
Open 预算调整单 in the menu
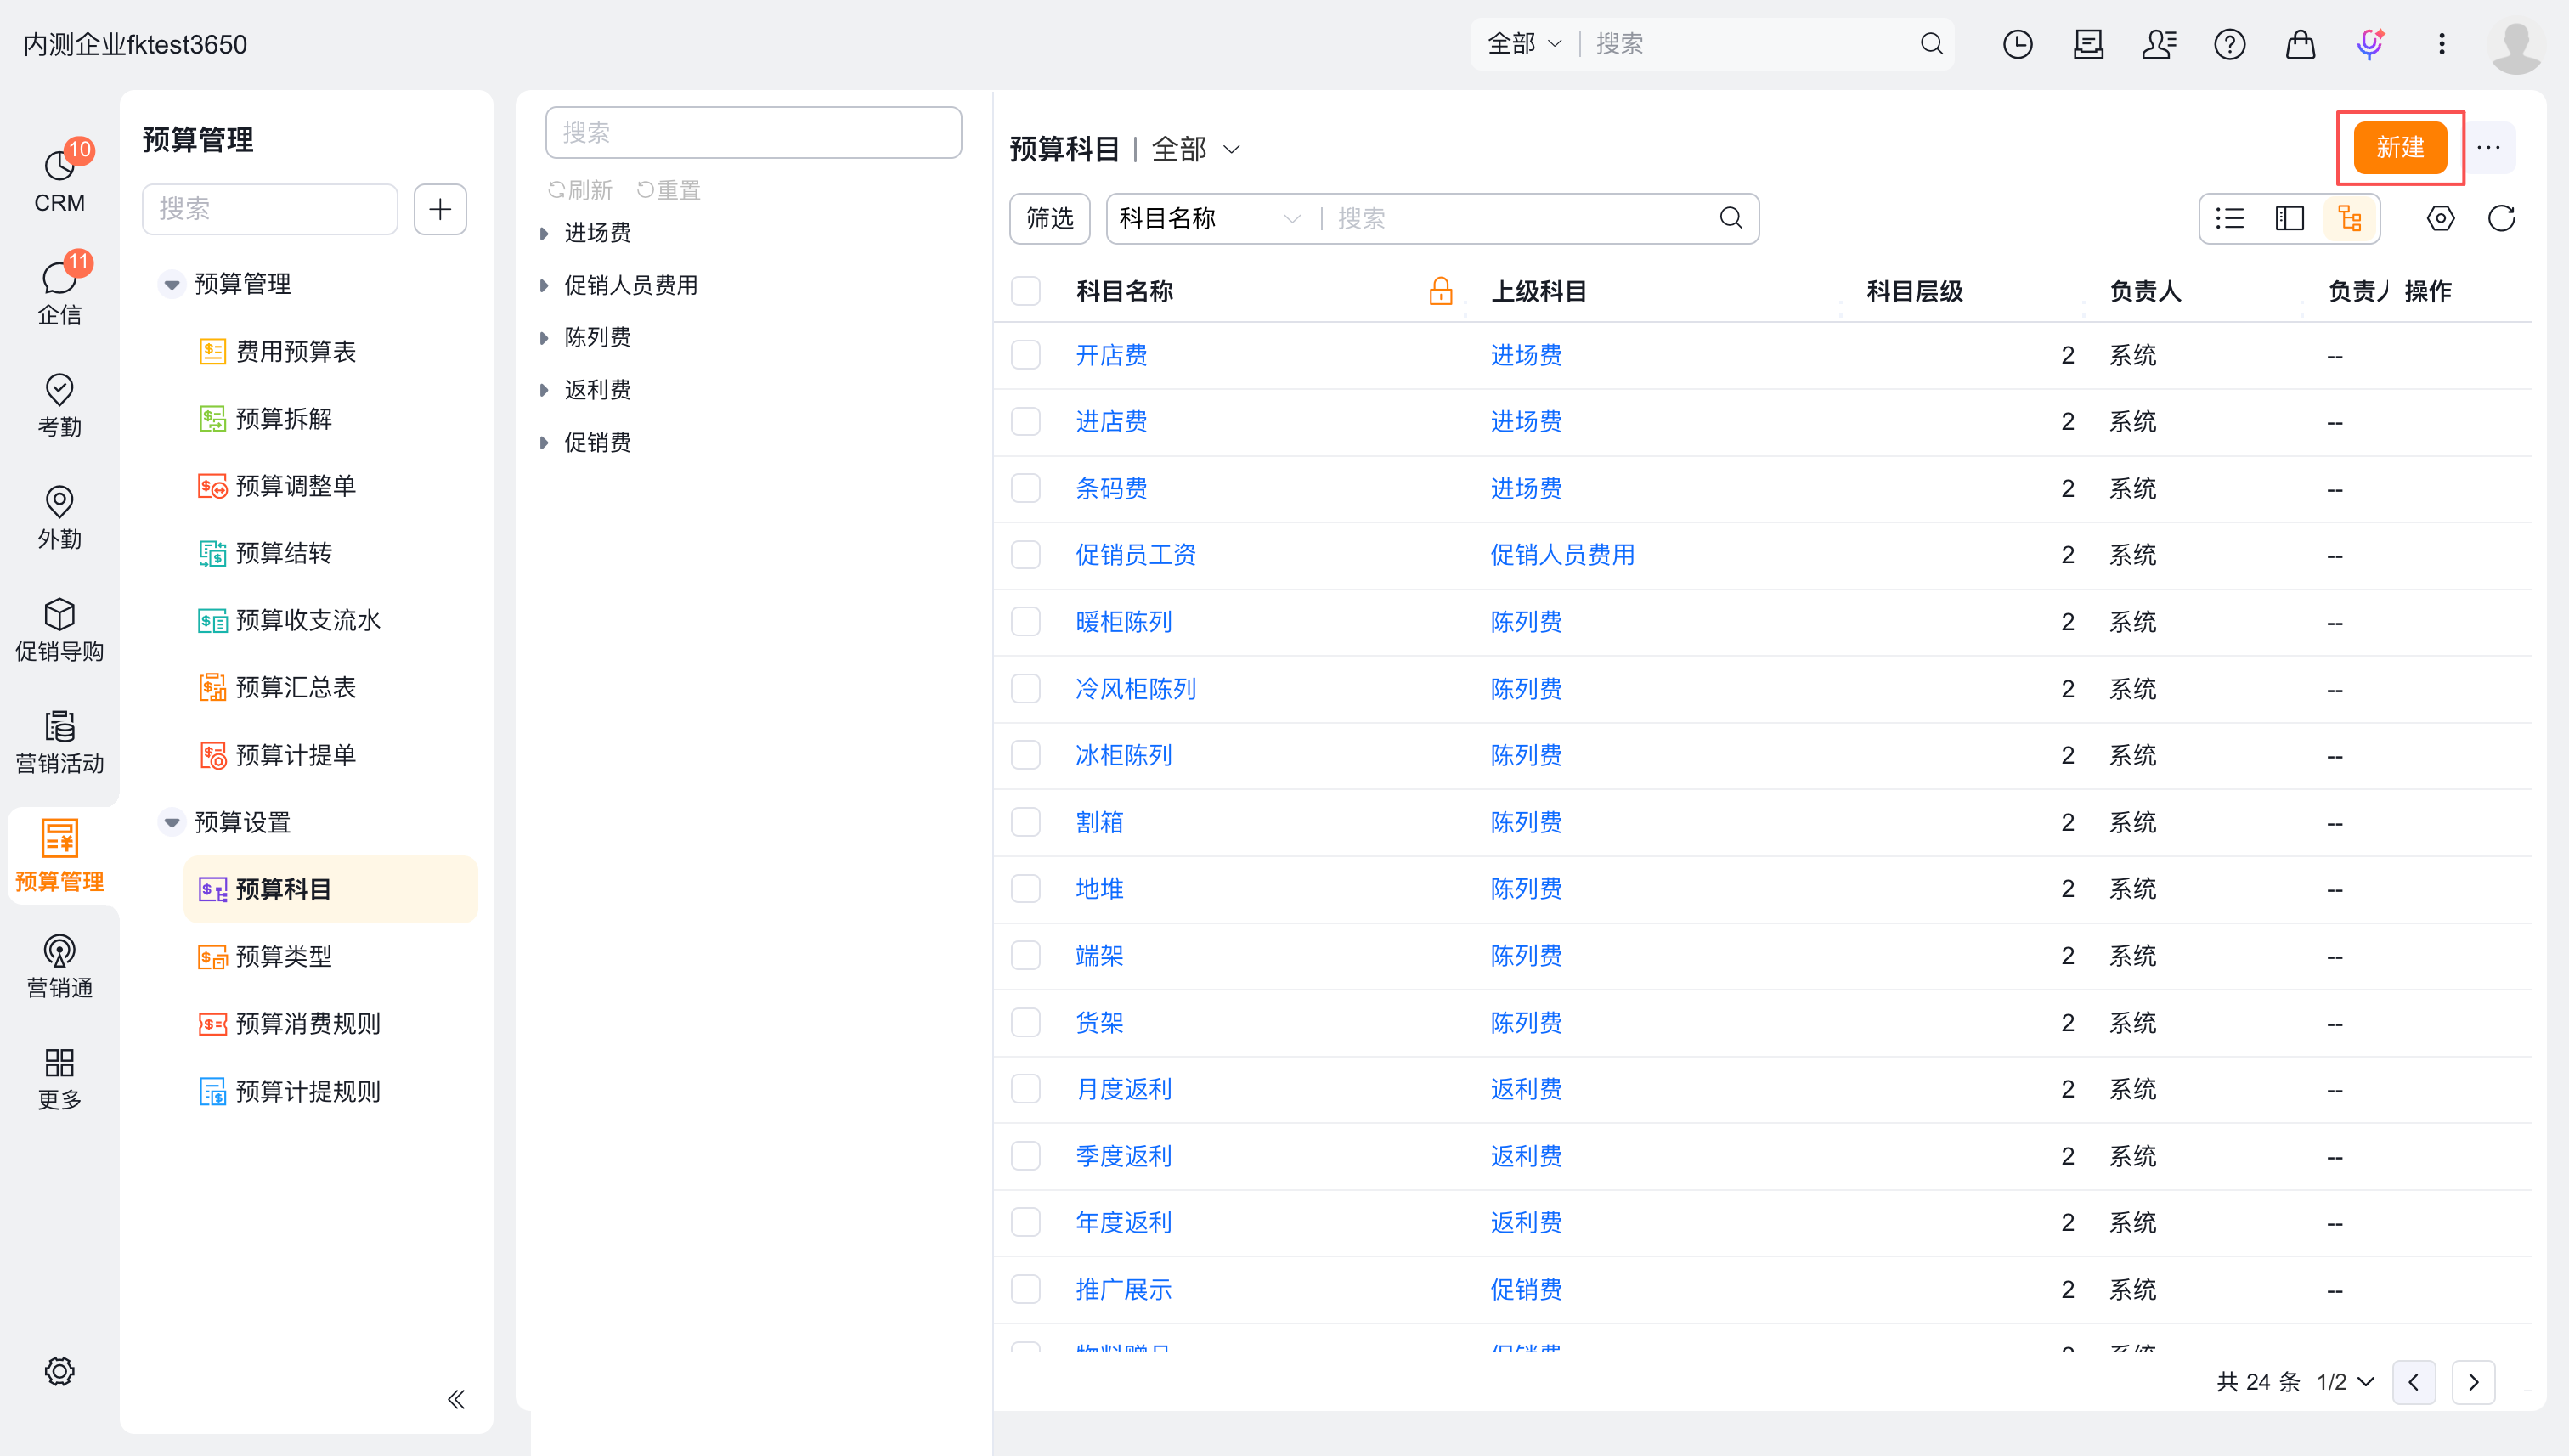(x=295, y=486)
